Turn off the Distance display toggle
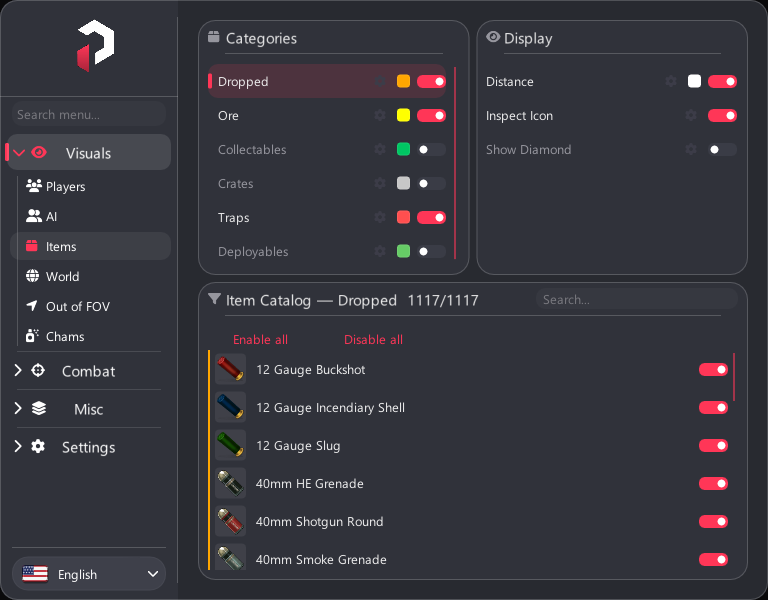This screenshot has height=600, width=768. 722,81
